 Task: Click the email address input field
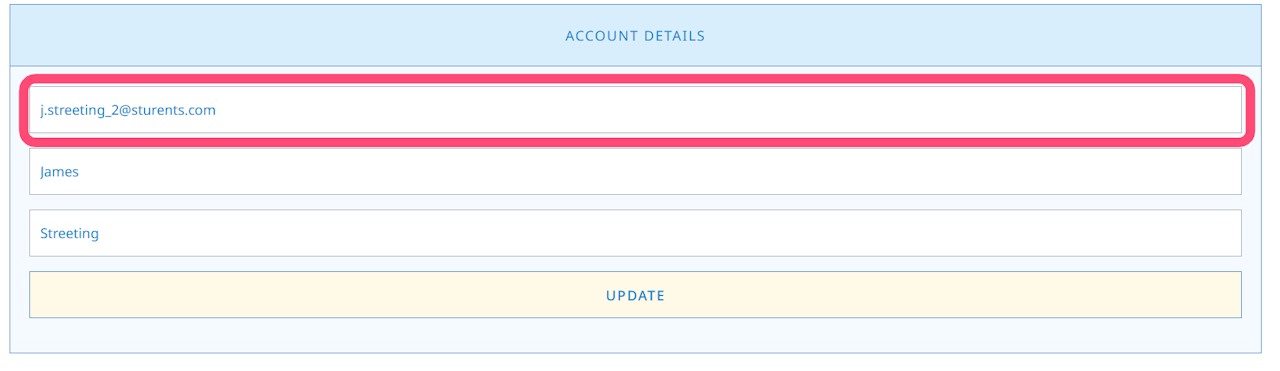(x=635, y=110)
